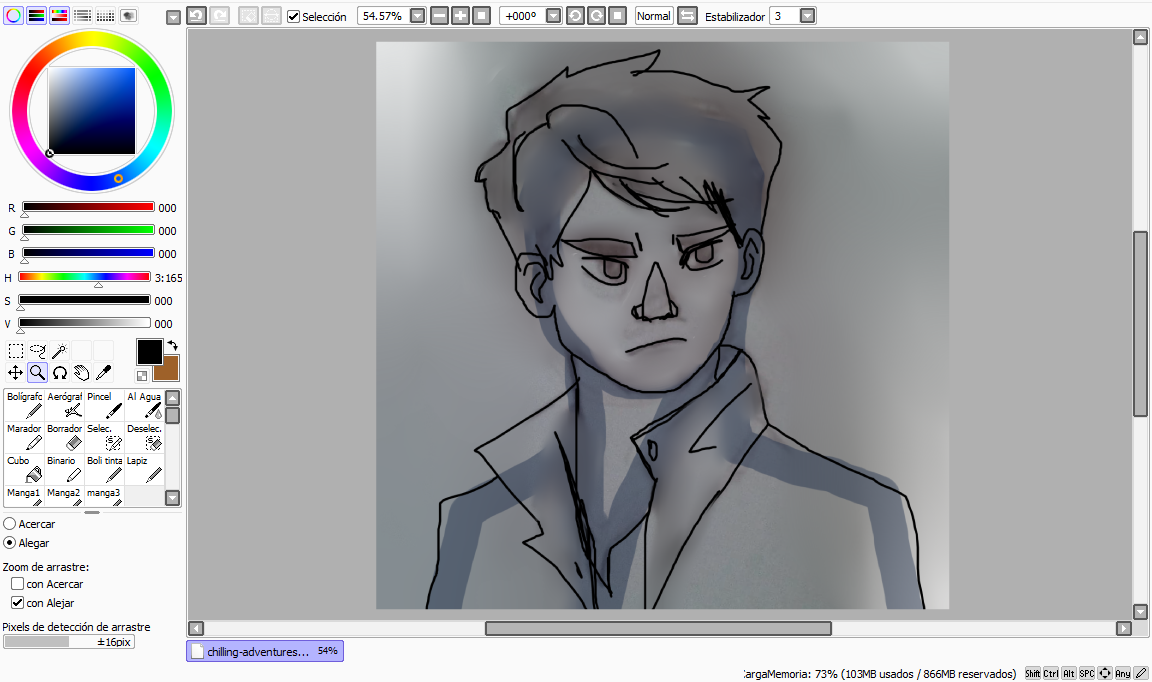
Task: Click the green G channel slider
Action: pyautogui.click(x=87, y=230)
